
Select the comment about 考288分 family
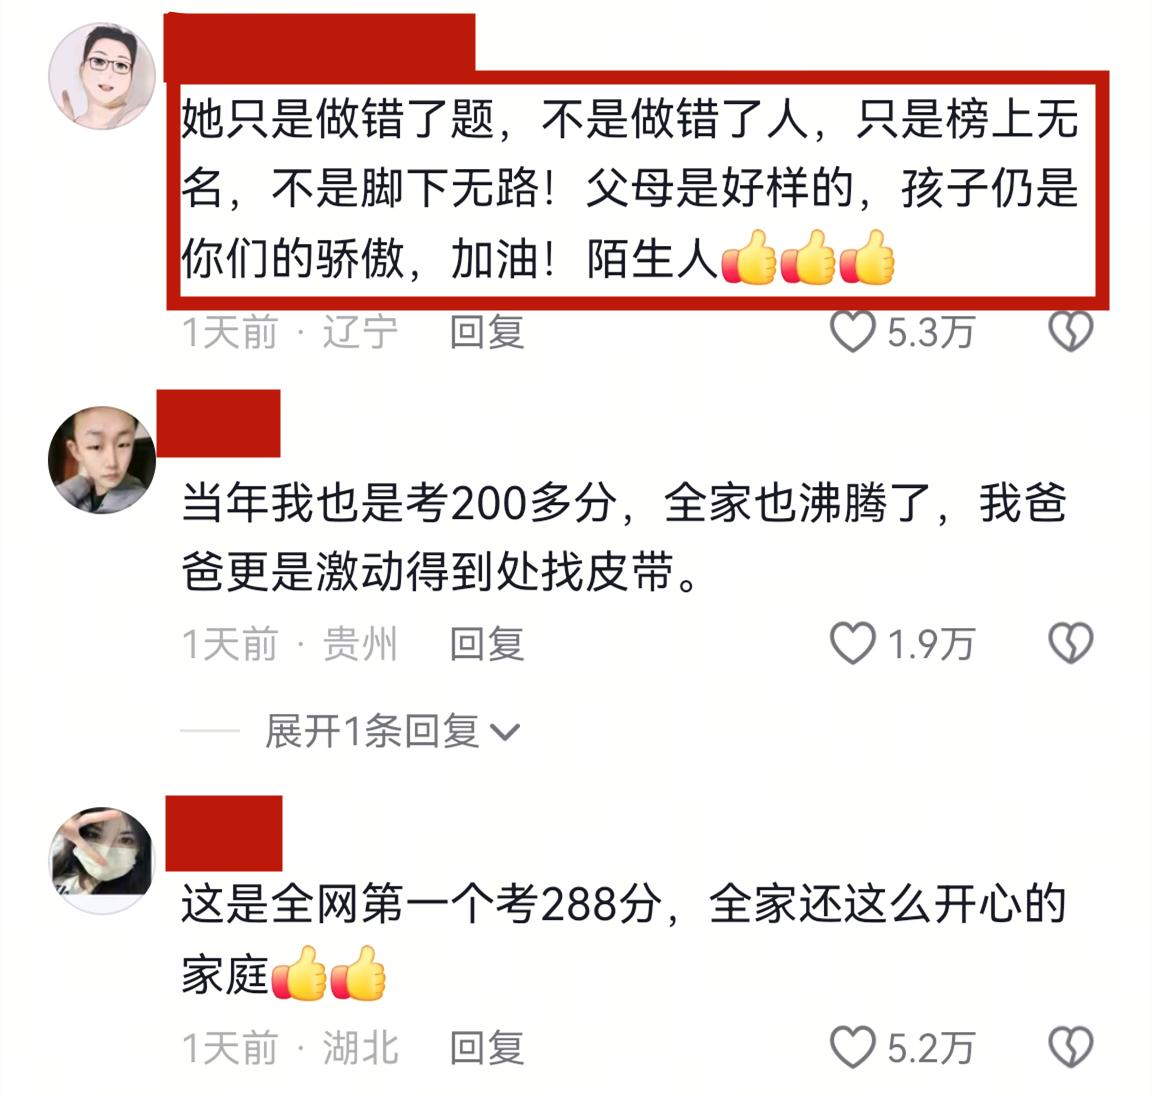tap(624, 941)
